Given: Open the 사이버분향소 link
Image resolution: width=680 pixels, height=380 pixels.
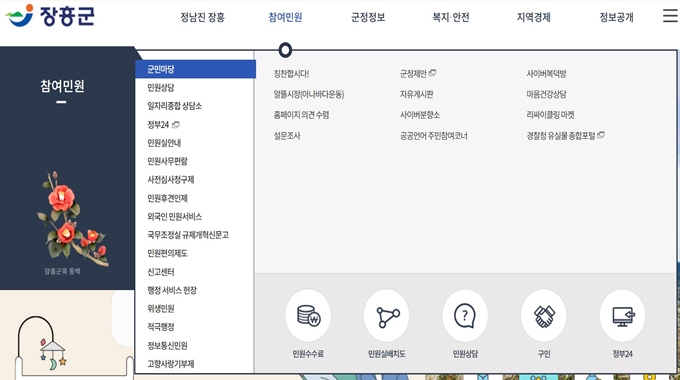Looking at the screenshot, I should [x=420, y=115].
